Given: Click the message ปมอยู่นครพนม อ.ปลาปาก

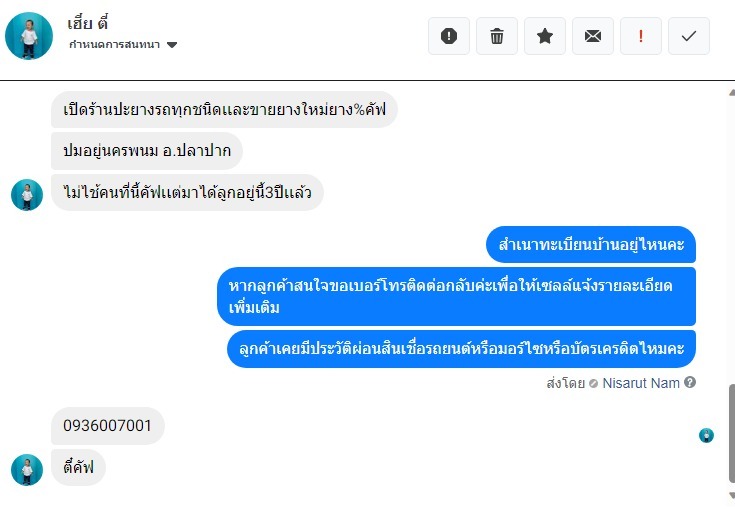Looking at the screenshot, I should click(x=146, y=151).
